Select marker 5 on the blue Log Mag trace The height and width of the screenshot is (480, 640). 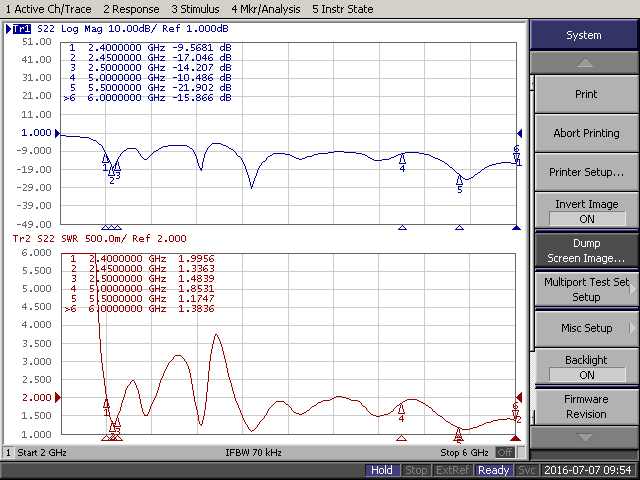click(459, 180)
